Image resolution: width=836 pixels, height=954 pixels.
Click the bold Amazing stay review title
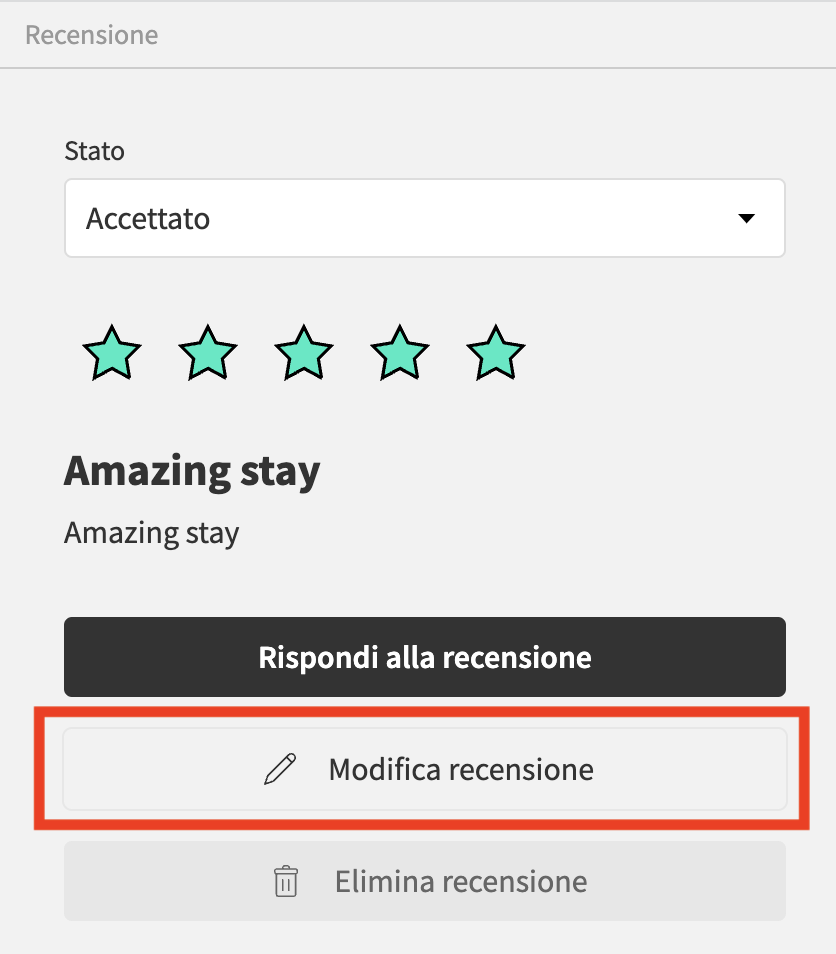(x=192, y=472)
